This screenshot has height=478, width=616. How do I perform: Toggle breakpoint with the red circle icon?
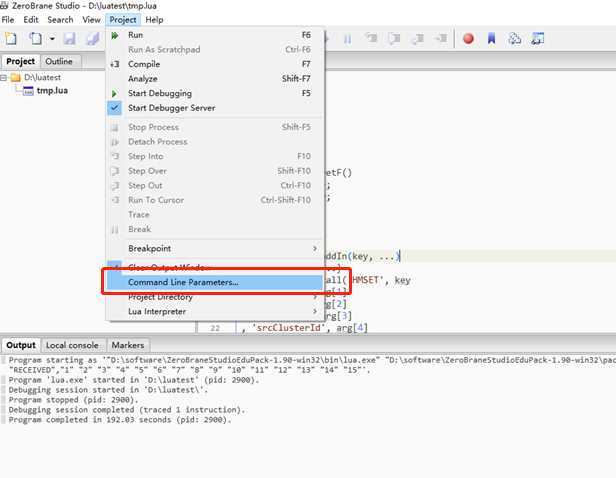click(468, 38)
